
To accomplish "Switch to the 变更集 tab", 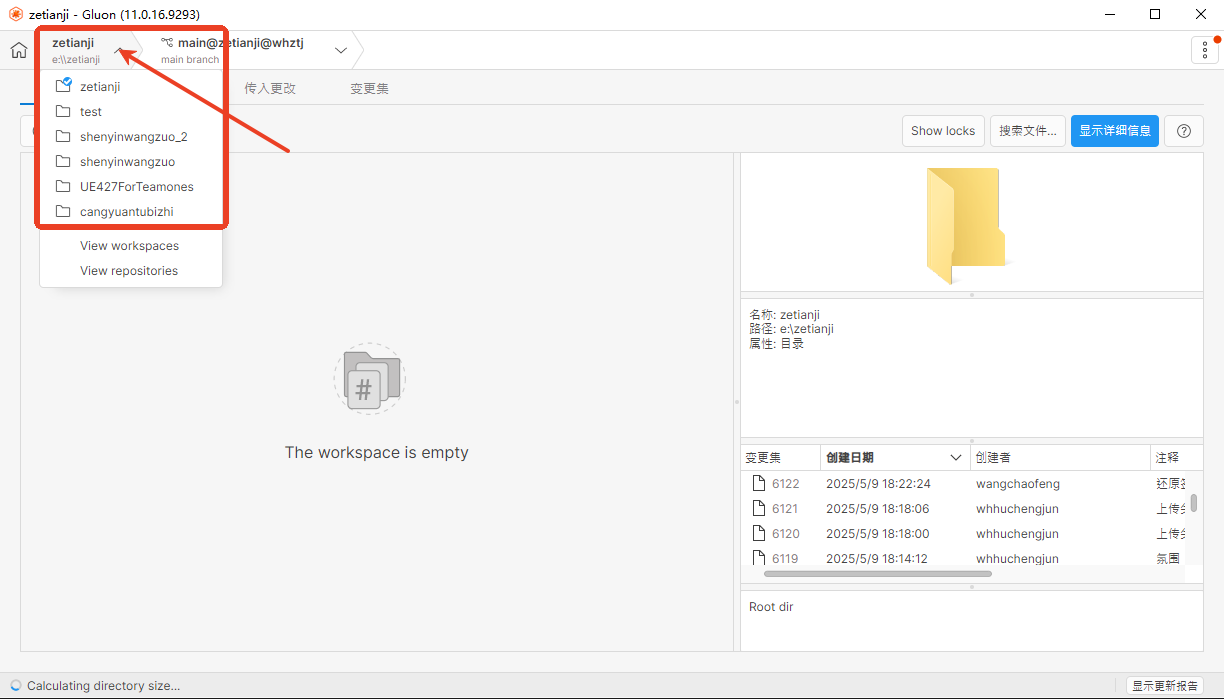I will [369, 88].
